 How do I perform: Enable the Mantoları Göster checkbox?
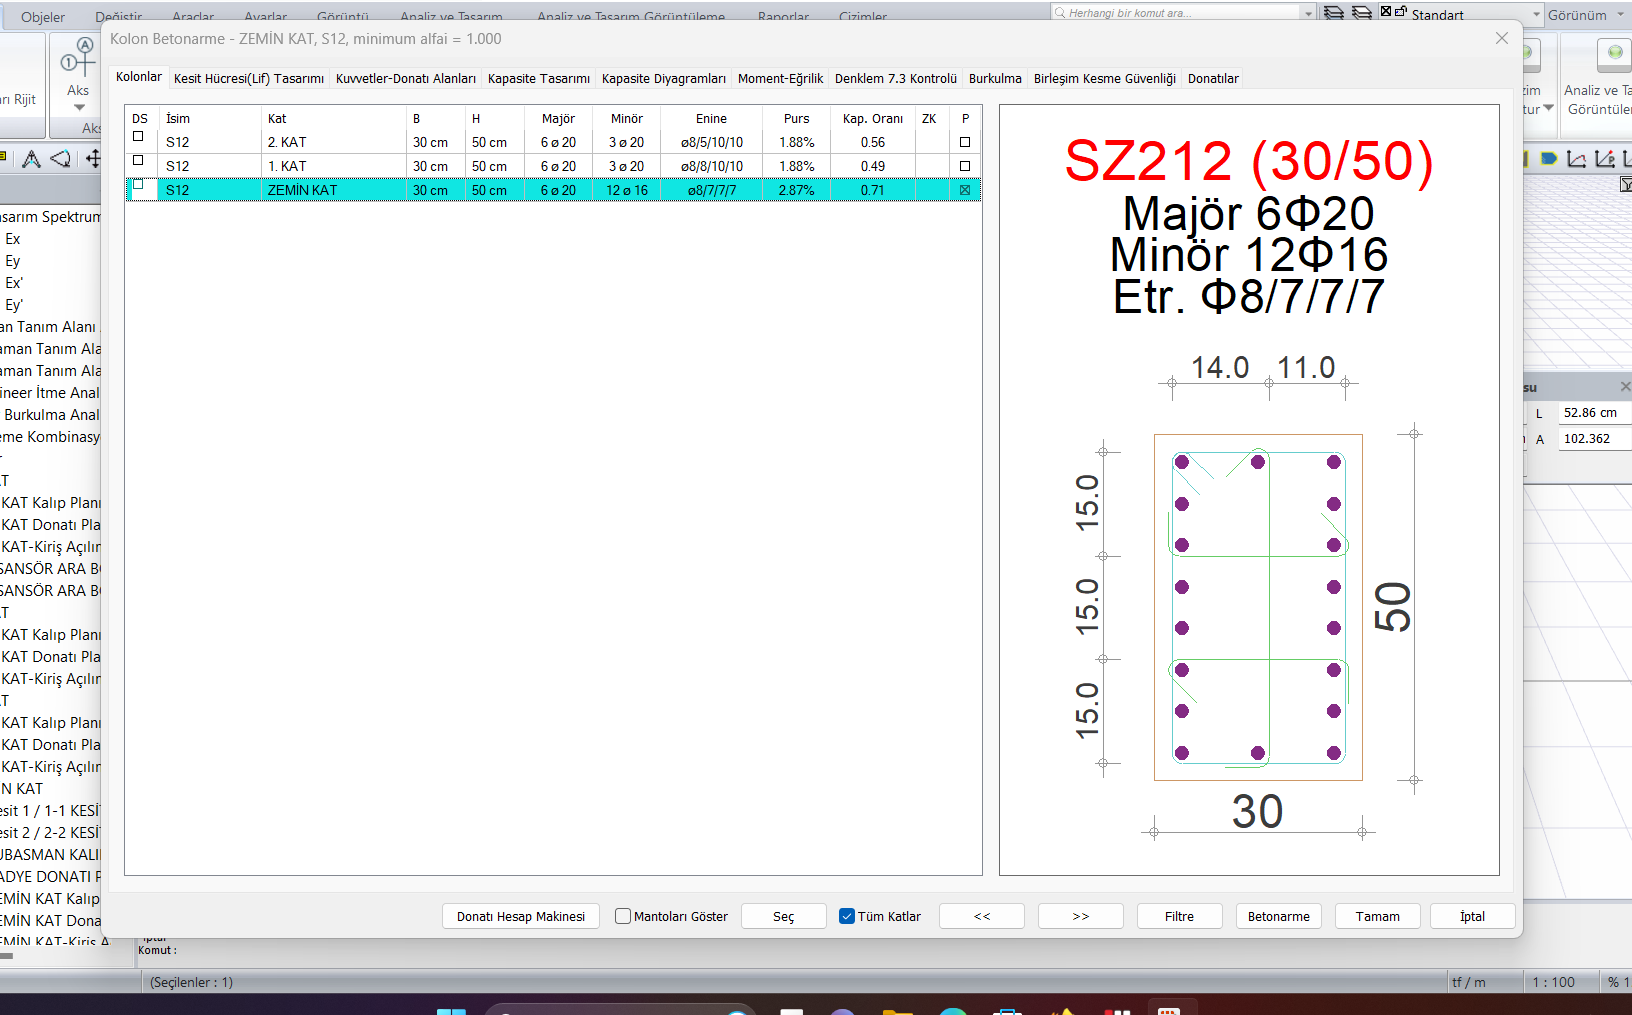point(623,916)
